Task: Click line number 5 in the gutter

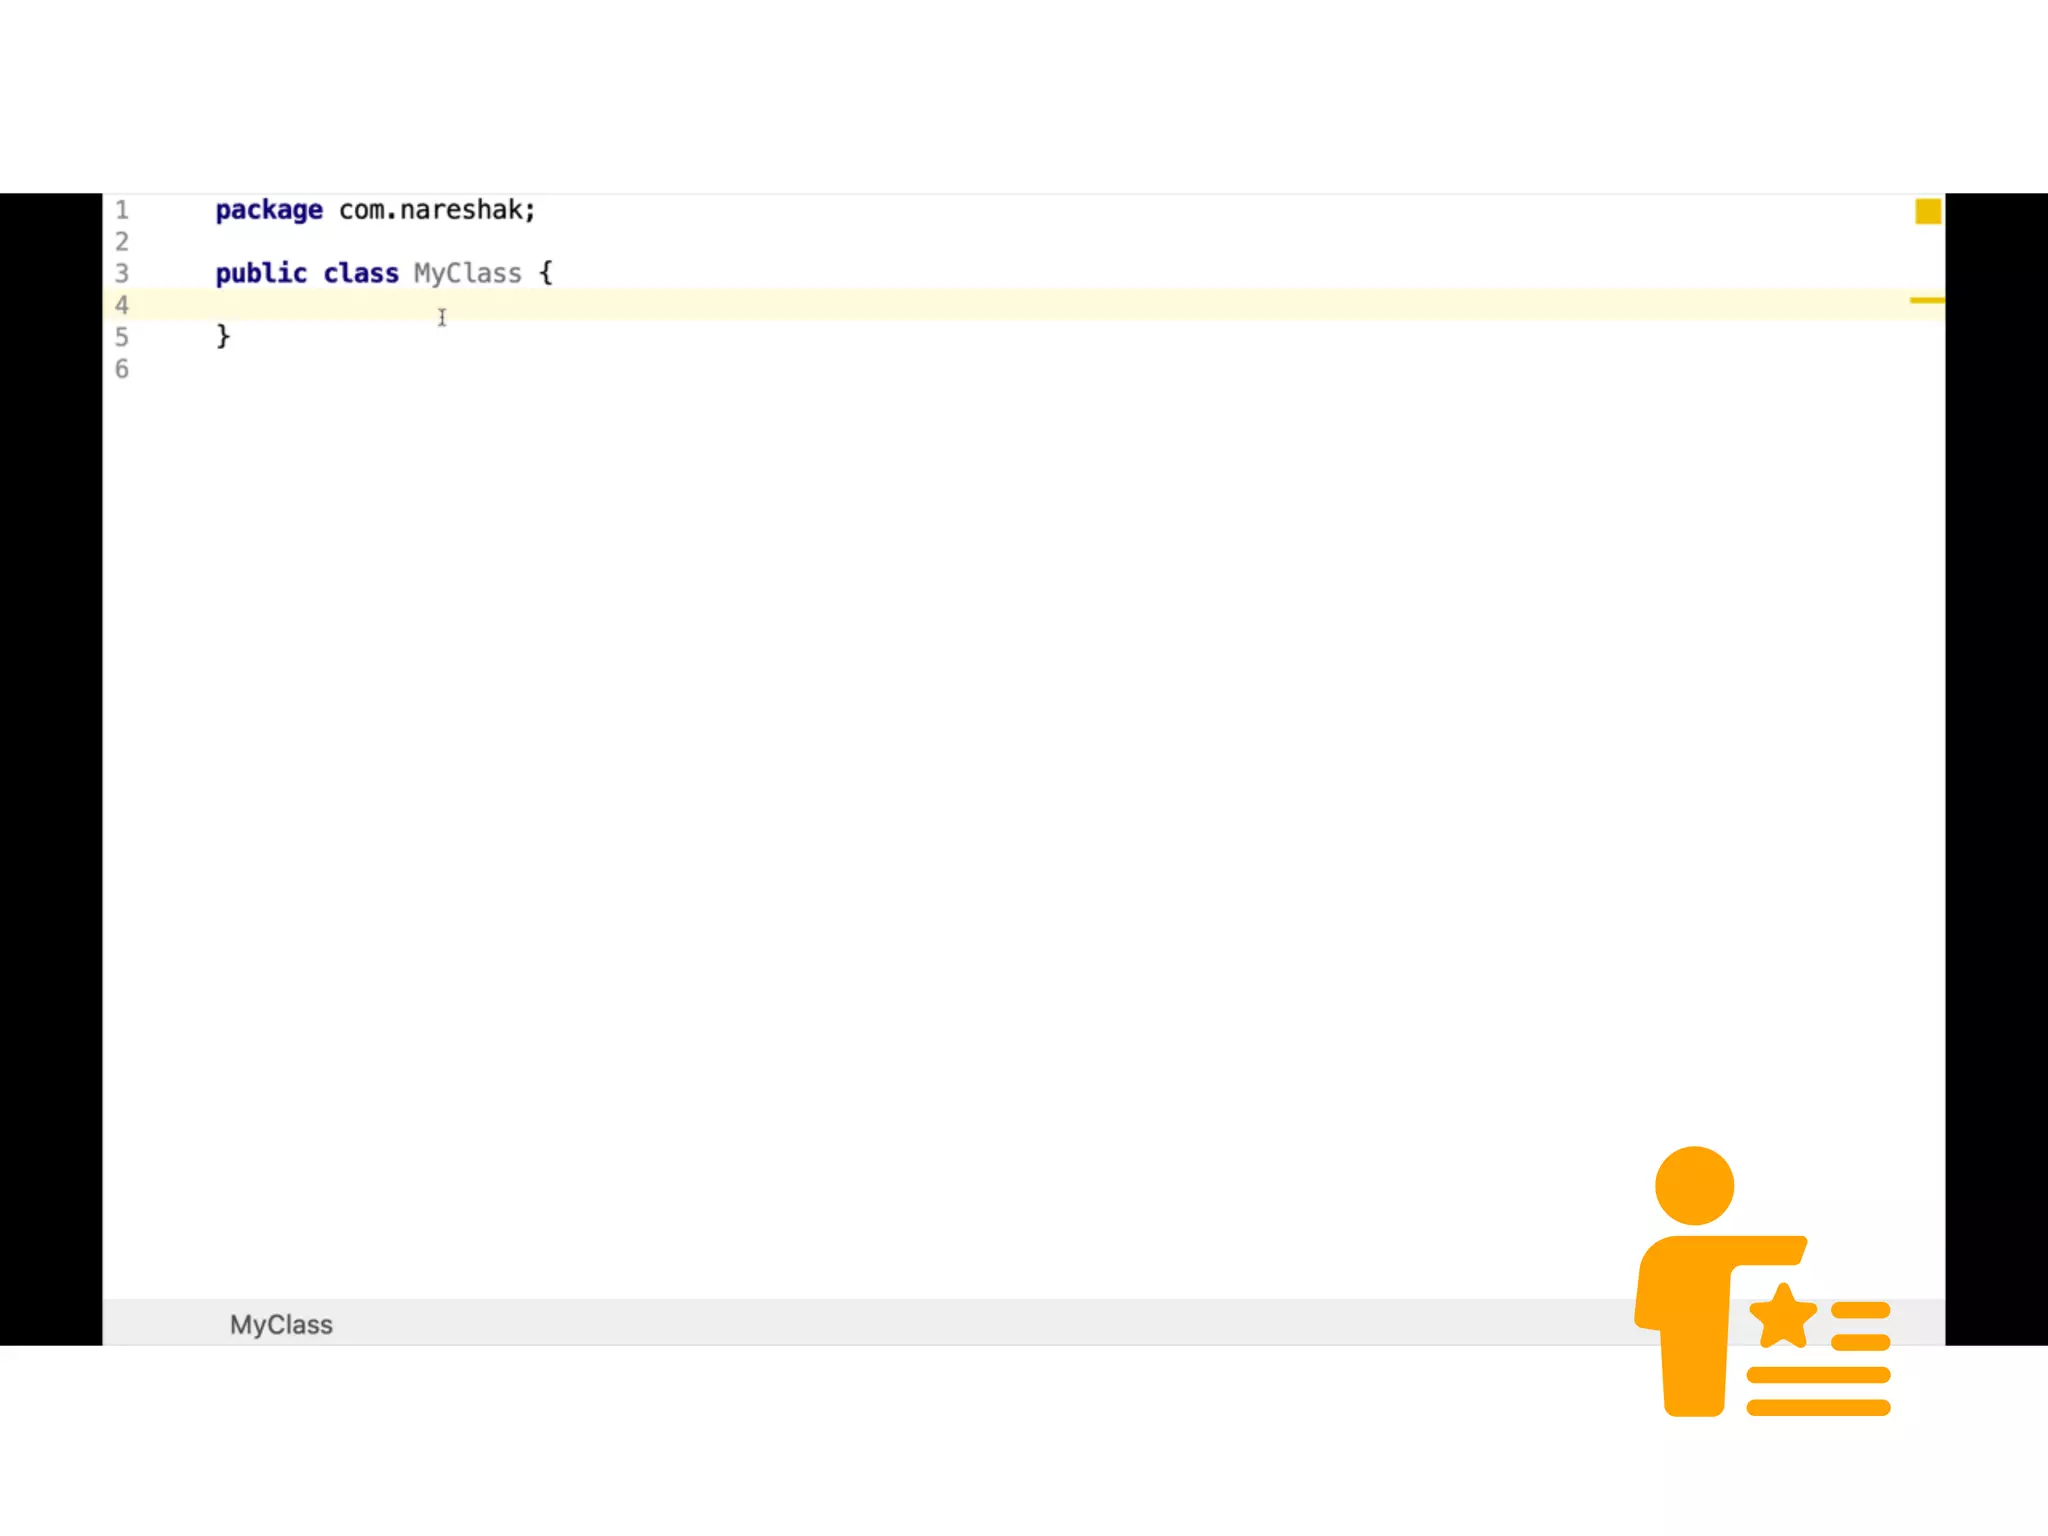Action: [x=122, y=337]
